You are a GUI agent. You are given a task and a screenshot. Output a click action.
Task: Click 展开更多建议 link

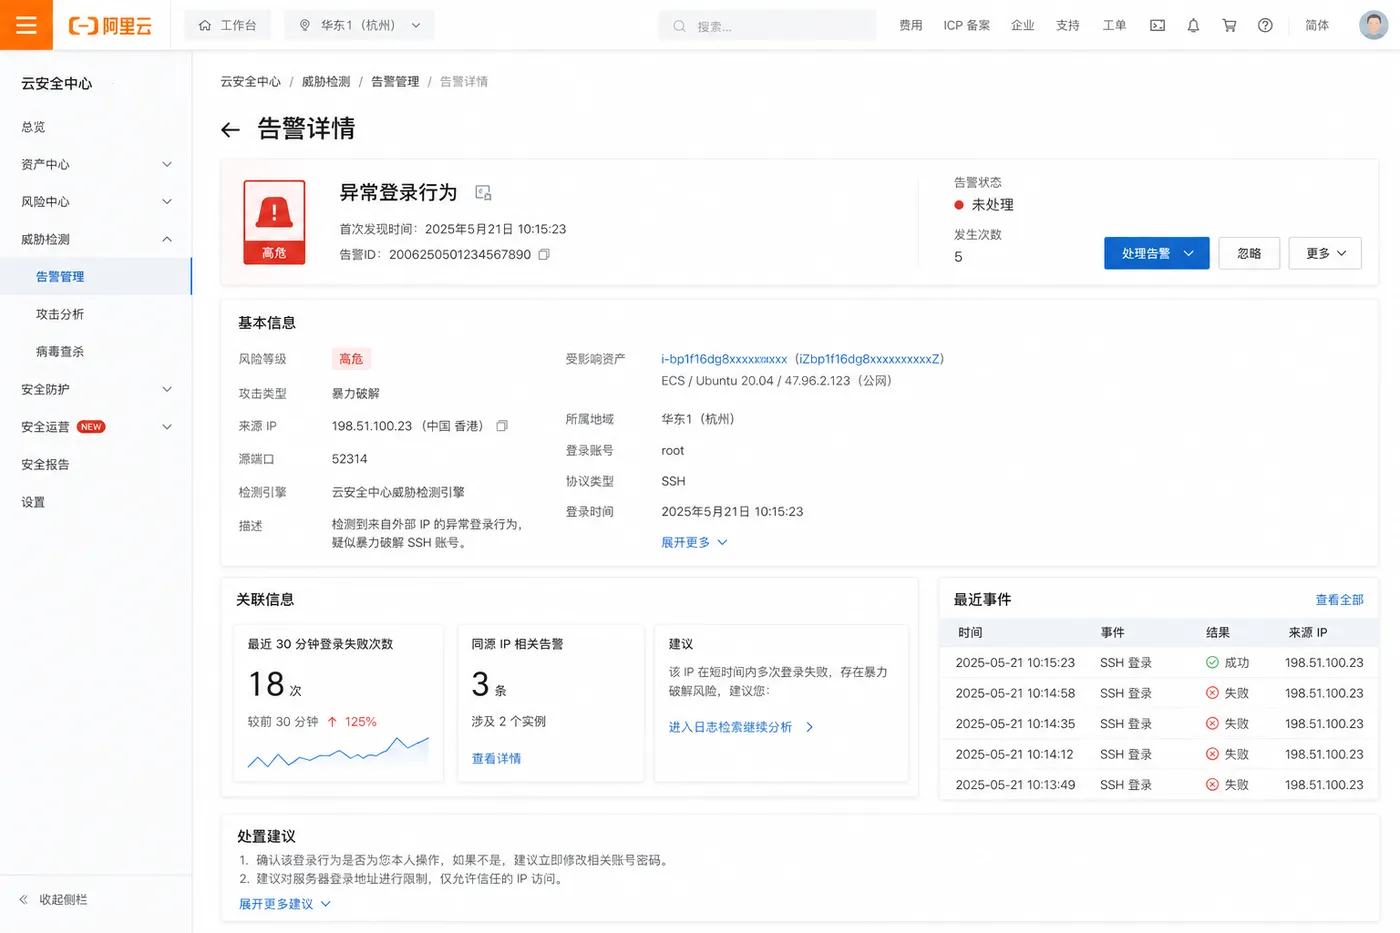click(284, 904)
